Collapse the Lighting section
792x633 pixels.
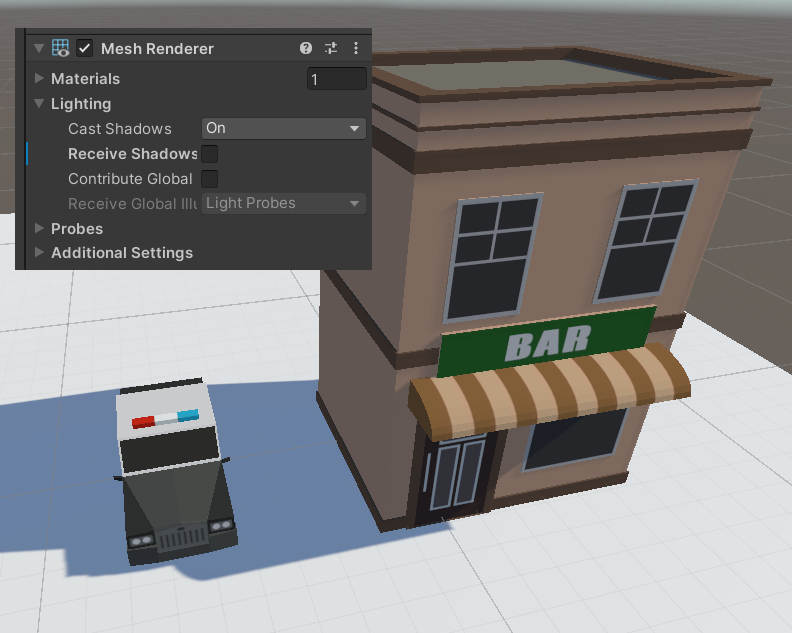coord(39,104)
